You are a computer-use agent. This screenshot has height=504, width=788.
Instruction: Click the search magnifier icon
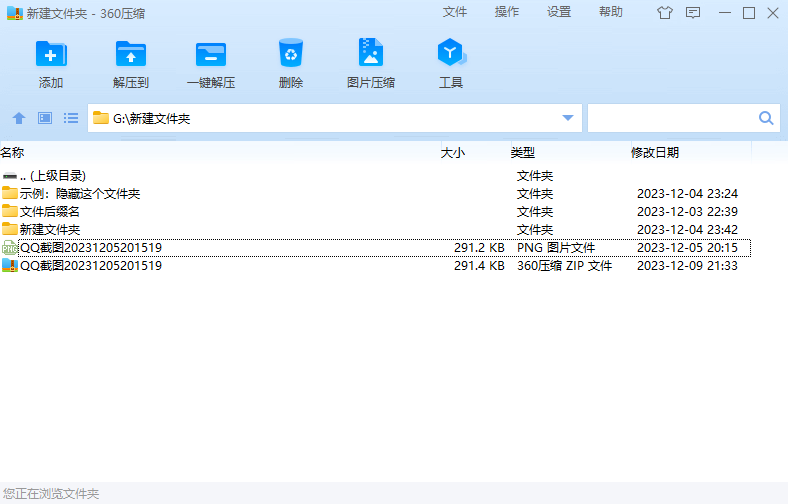pyautogui.click(x=766, y=118)
